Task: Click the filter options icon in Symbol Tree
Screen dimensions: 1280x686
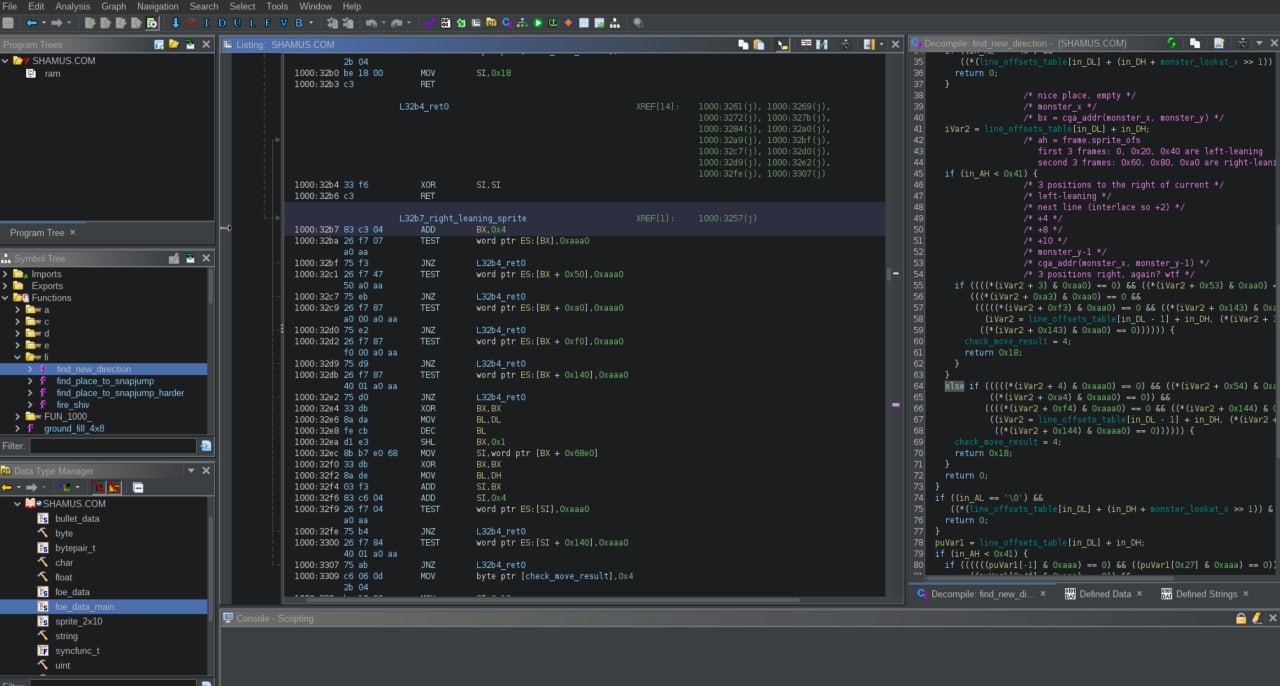Action: click(x=206, y=446)
